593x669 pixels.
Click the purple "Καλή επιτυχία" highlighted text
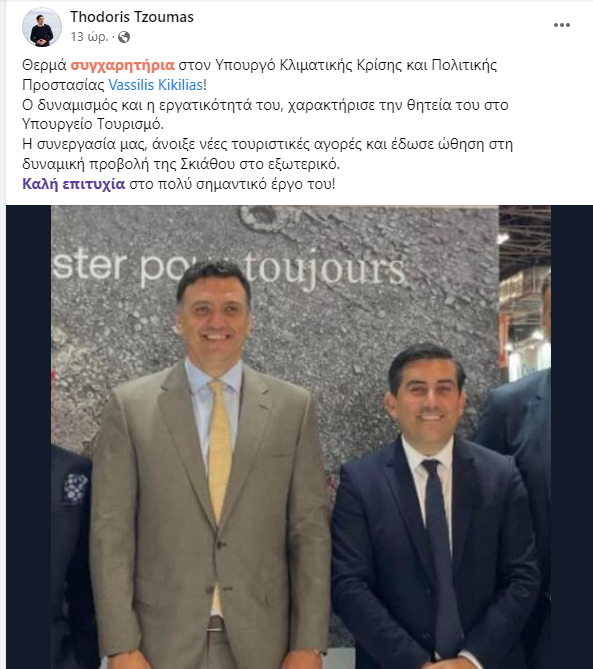point(73,184)
